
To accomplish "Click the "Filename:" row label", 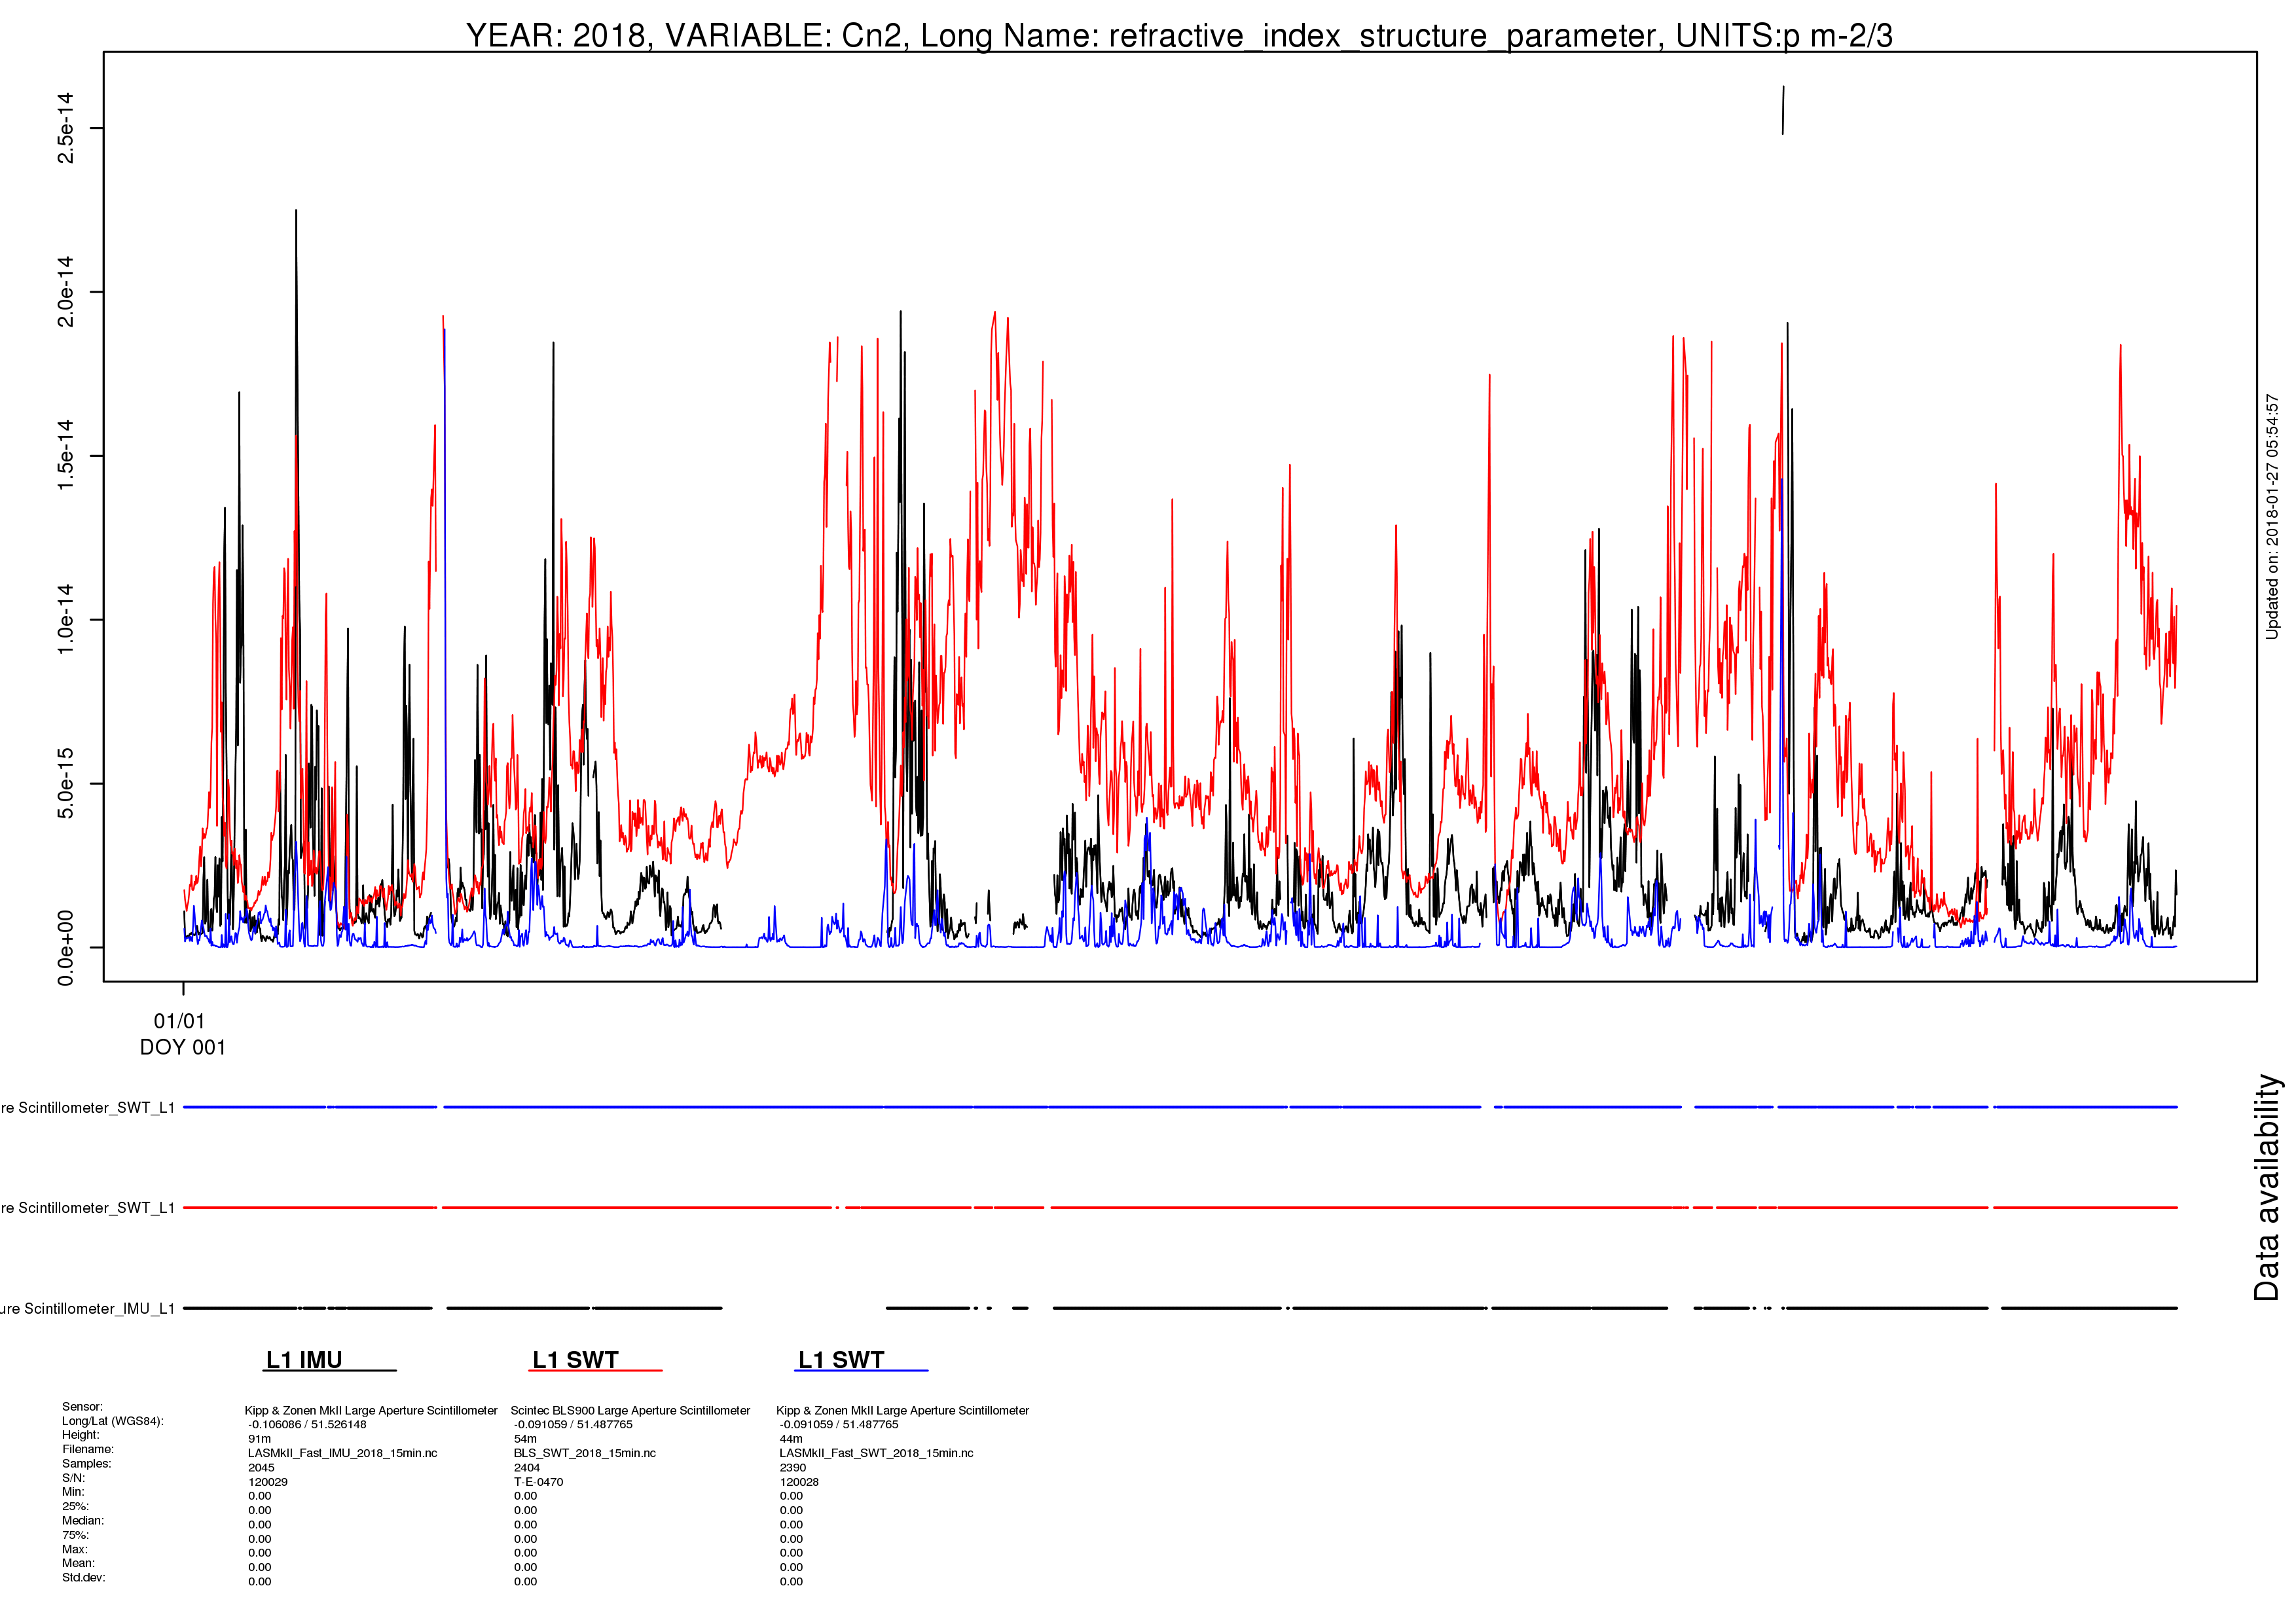I will pyautogui.click(x=88, y=1449).
